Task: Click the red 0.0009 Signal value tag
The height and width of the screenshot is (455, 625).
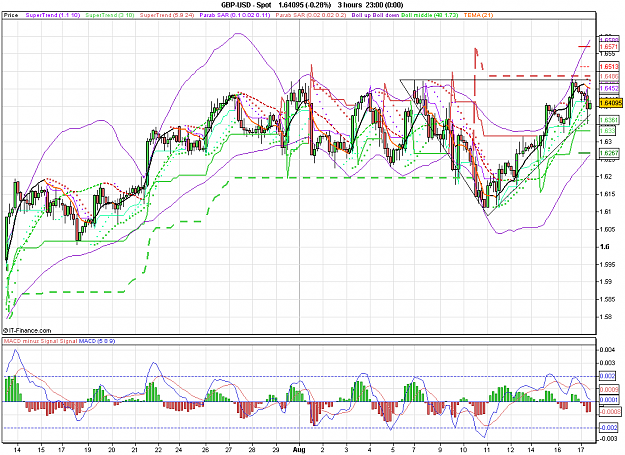Action: coord(609,389)
